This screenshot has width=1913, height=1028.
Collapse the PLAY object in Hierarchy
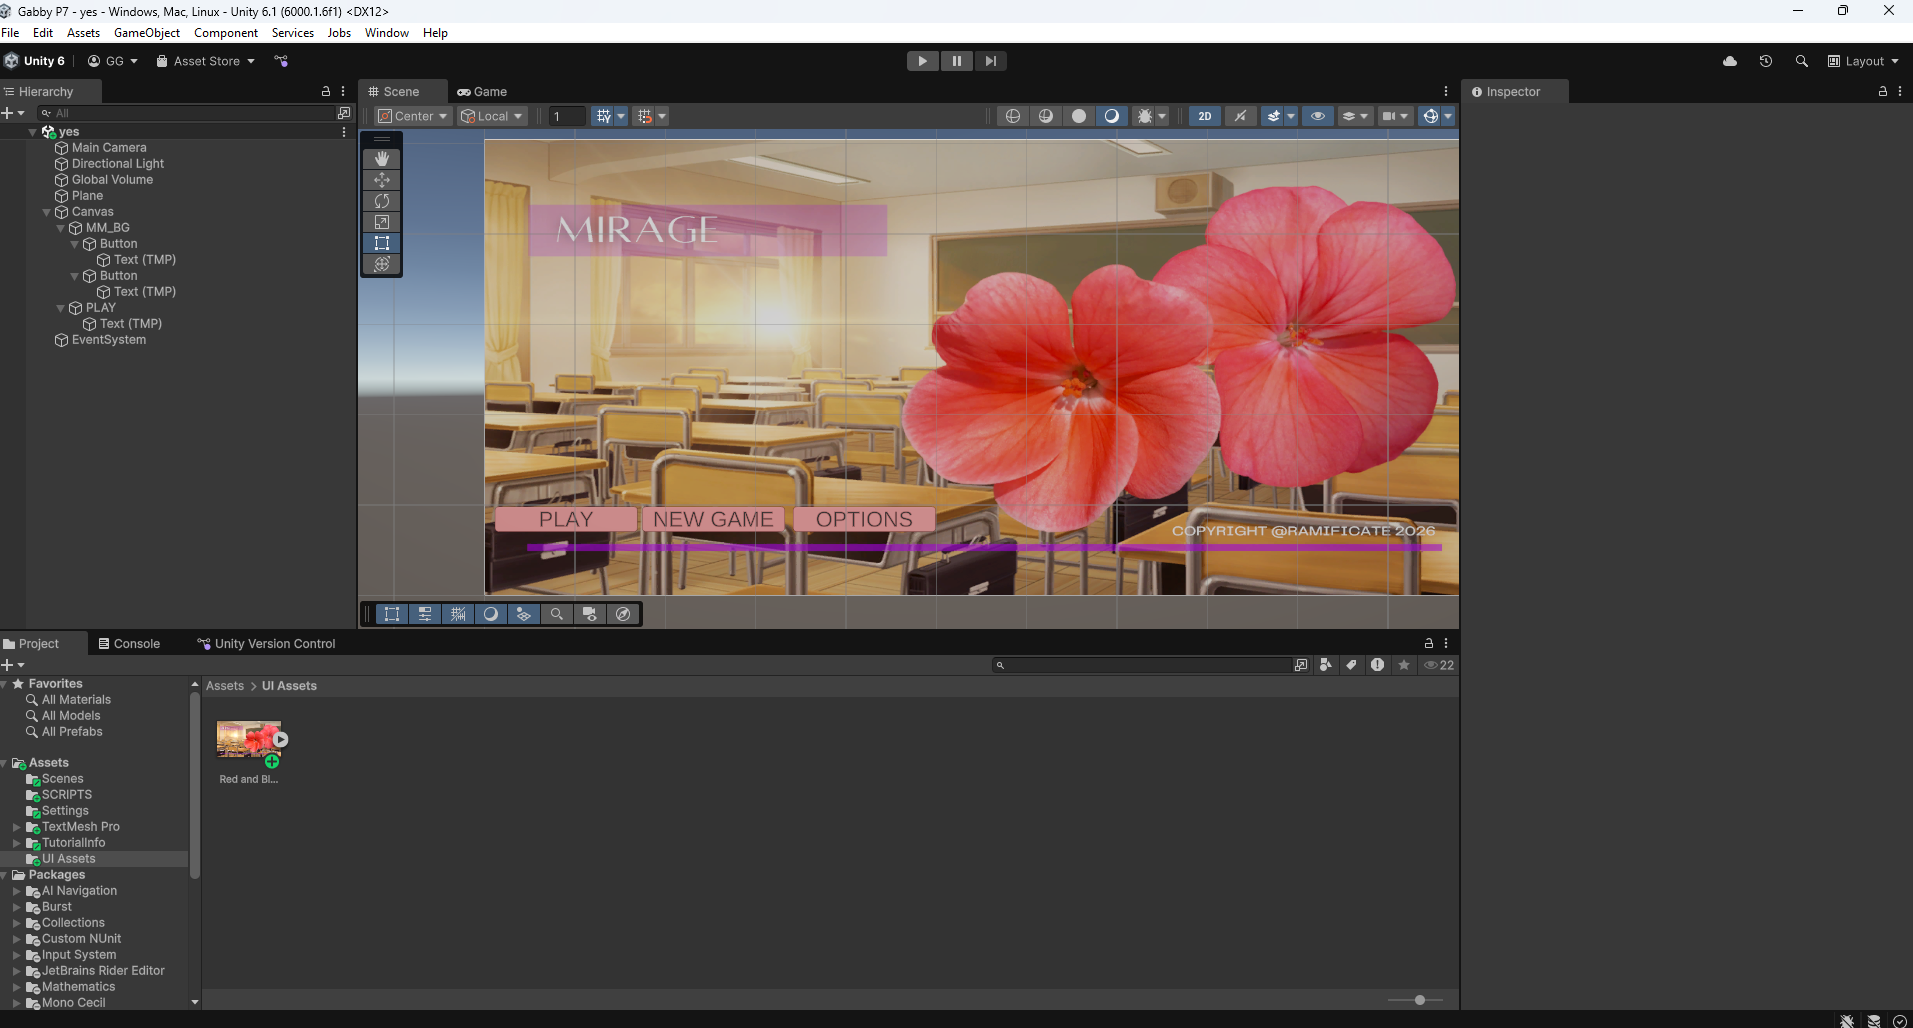click(x=61, y=308)
